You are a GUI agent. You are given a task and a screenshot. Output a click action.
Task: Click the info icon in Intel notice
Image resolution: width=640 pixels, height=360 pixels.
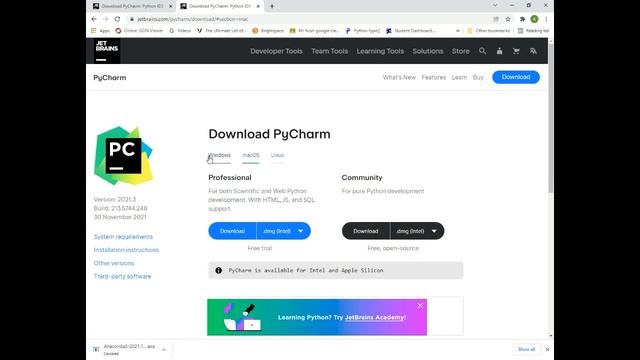point(218,270)
